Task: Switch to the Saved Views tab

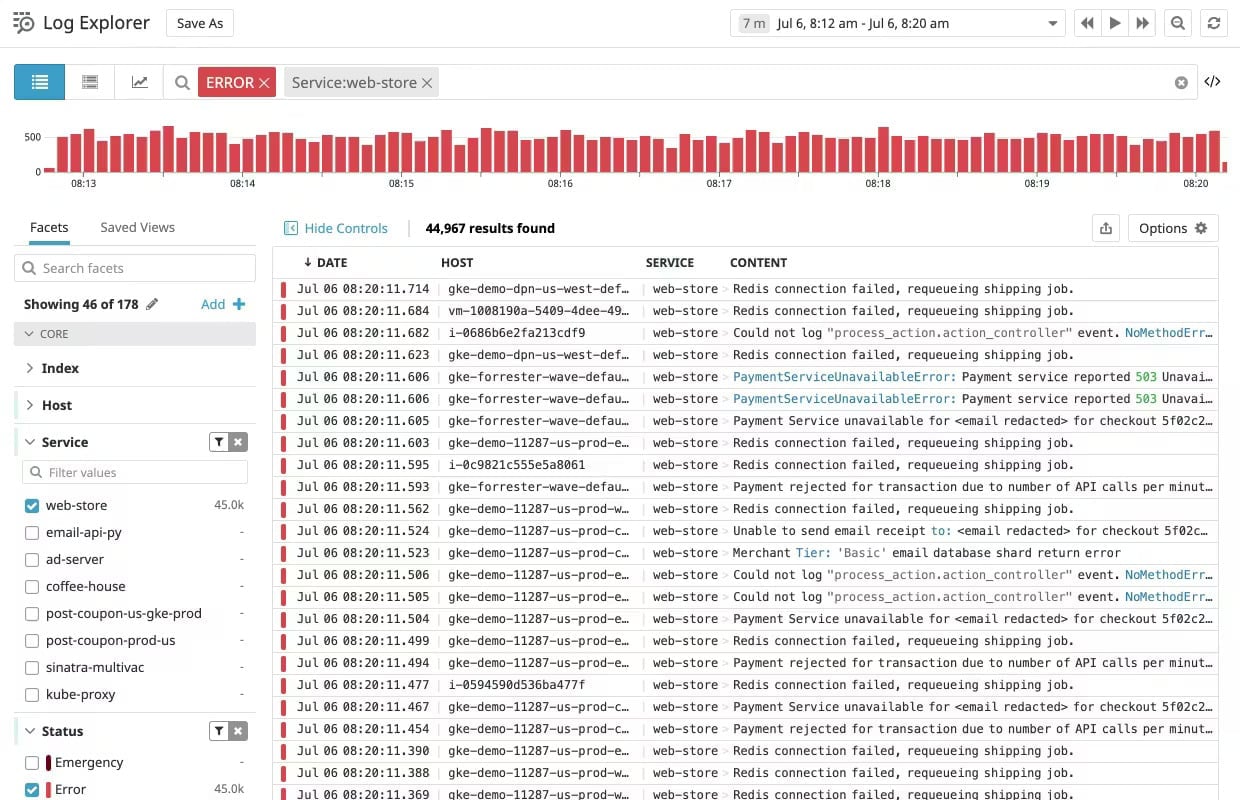Action: point(137,227)
